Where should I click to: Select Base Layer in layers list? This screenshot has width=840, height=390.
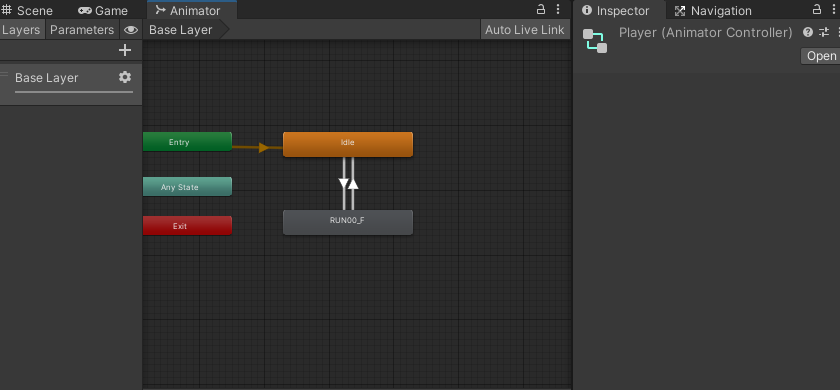tap(71, 84)
